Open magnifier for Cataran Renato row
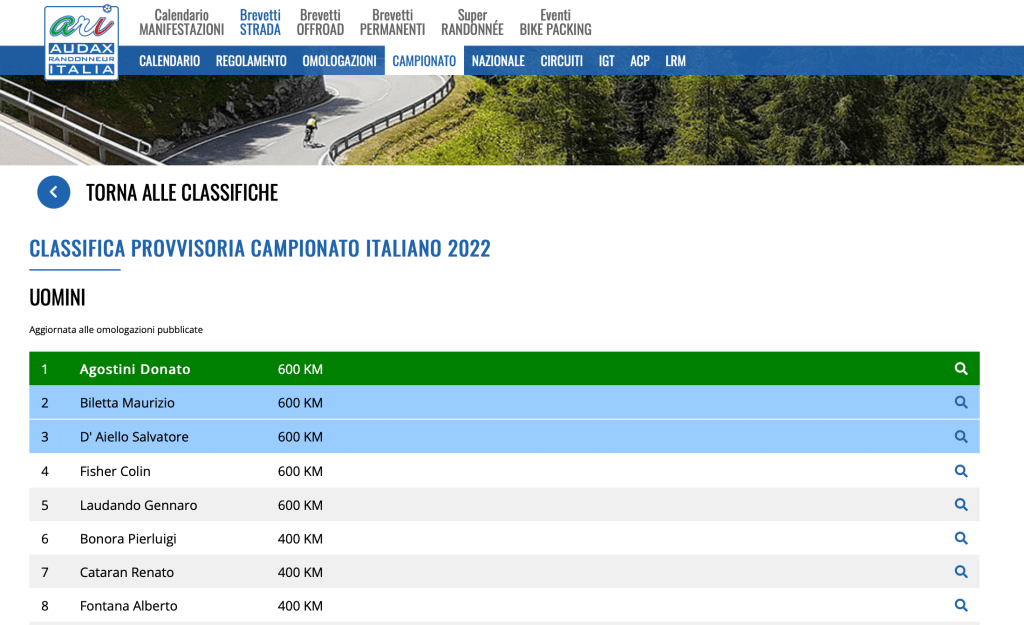1024x625 pixels. point(961,572)
